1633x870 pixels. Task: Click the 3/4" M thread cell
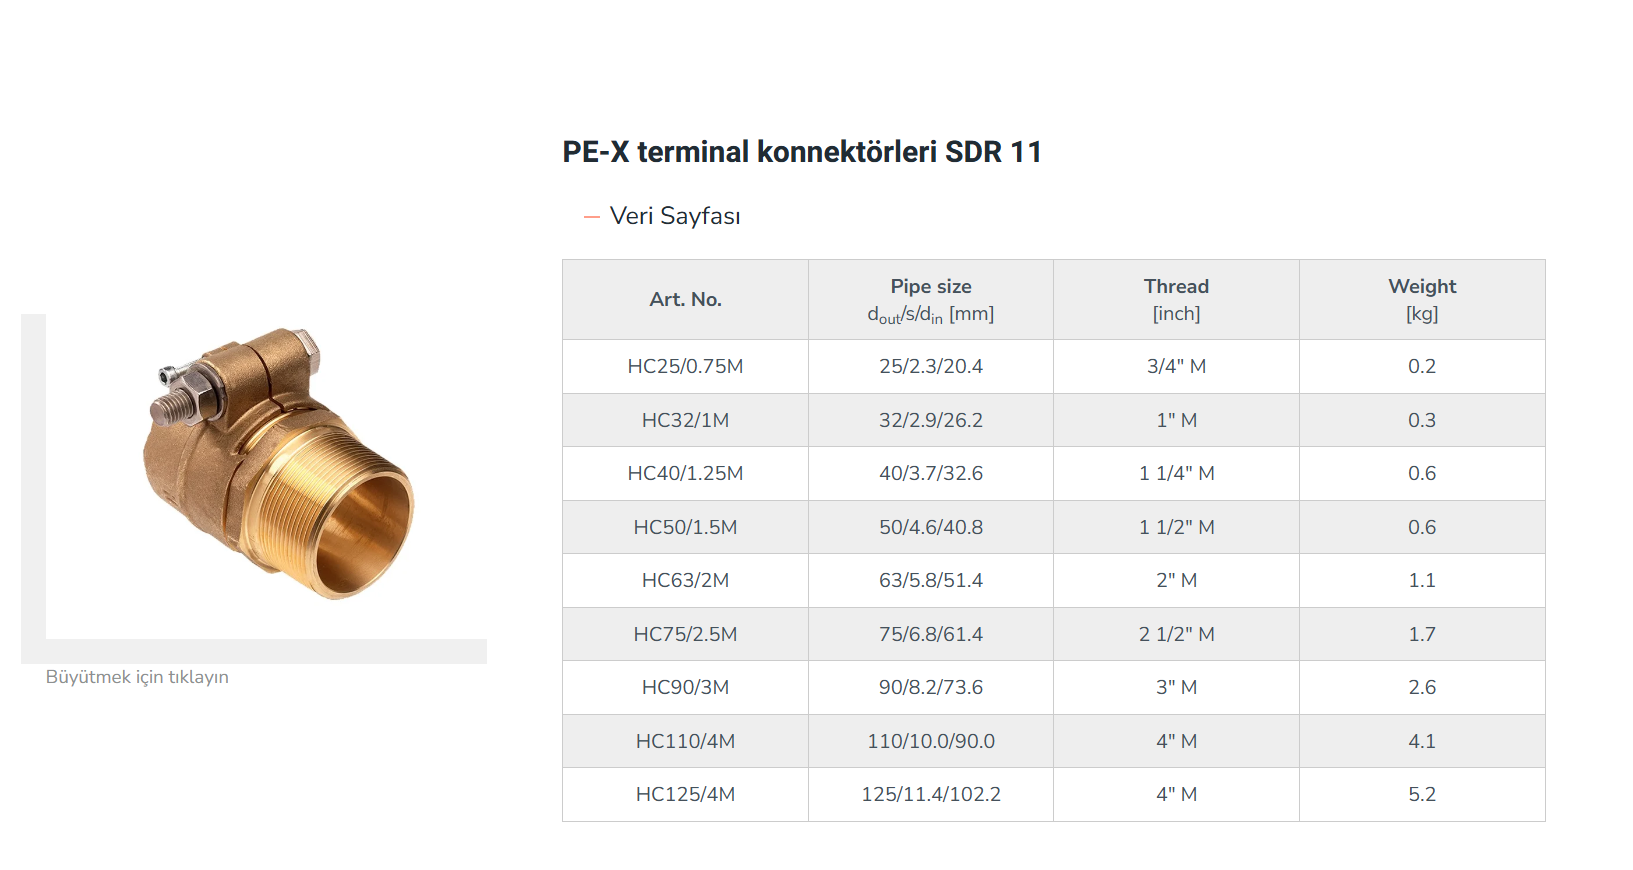pyautogui.click(x=1176, y=366)
